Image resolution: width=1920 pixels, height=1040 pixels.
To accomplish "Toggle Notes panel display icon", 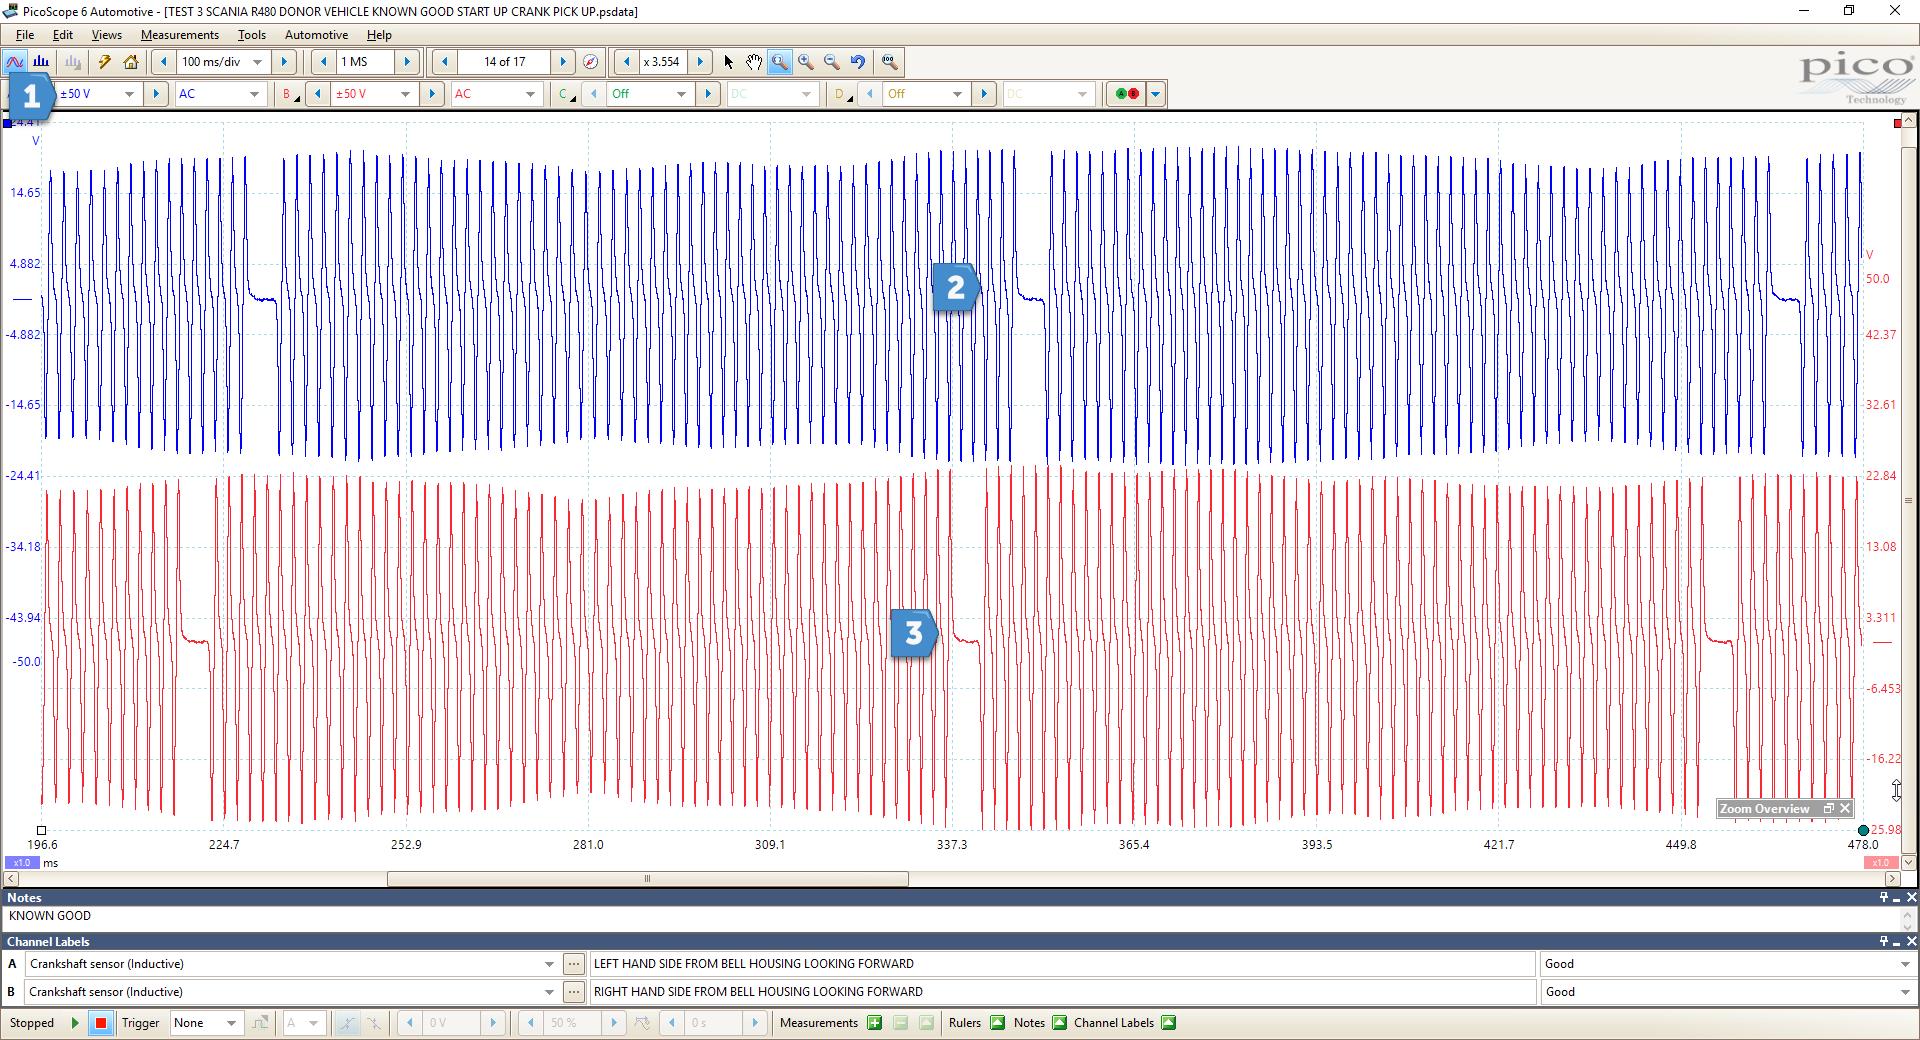I will (x=1059, y=1023).
